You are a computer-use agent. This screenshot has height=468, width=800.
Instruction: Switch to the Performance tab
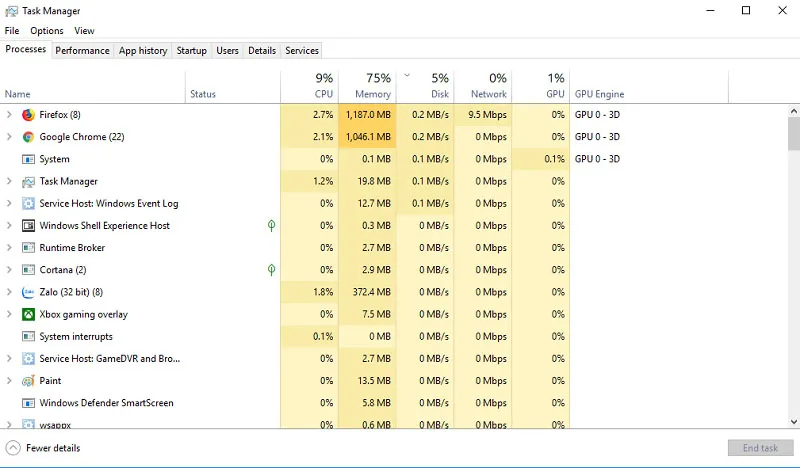[x=82, y=51]
